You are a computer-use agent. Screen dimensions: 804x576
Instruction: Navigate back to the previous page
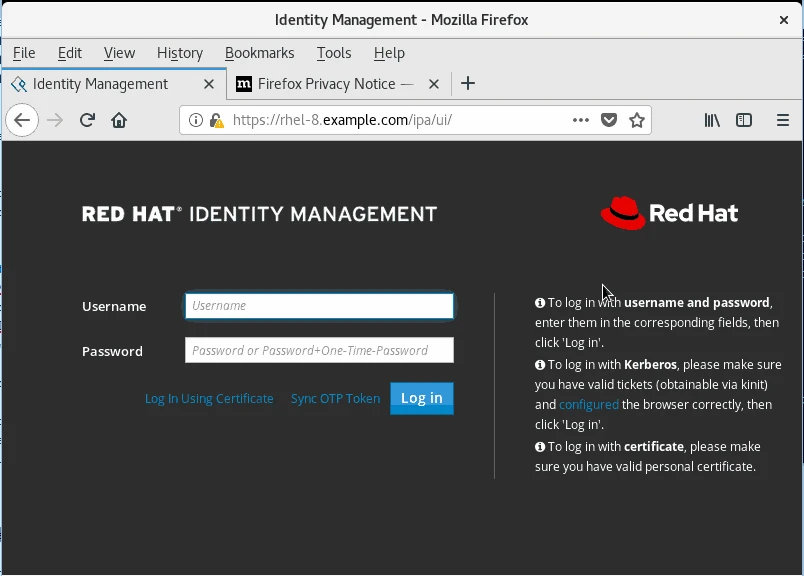[x=22, y=120]
